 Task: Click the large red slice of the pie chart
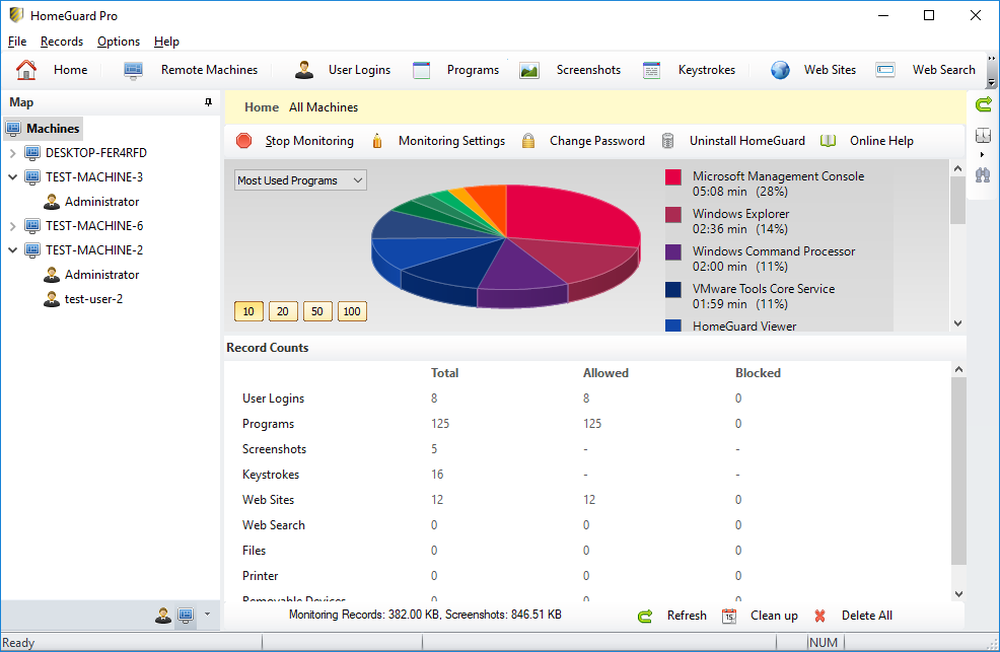568,214
